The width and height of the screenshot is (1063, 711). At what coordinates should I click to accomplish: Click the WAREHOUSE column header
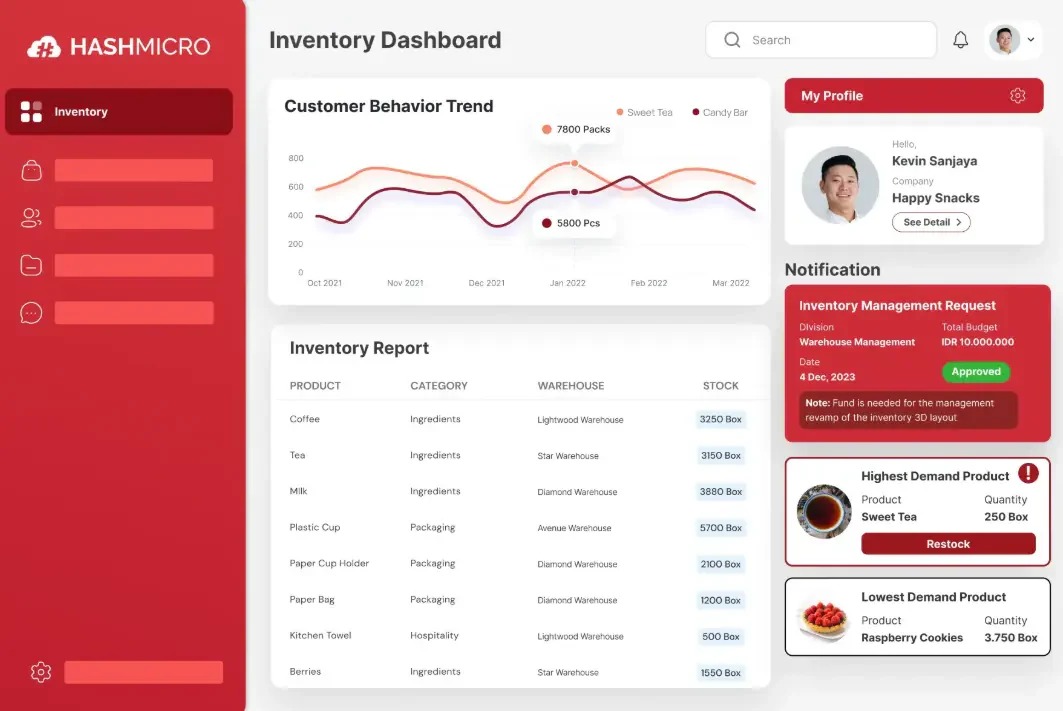click(571, 386)
